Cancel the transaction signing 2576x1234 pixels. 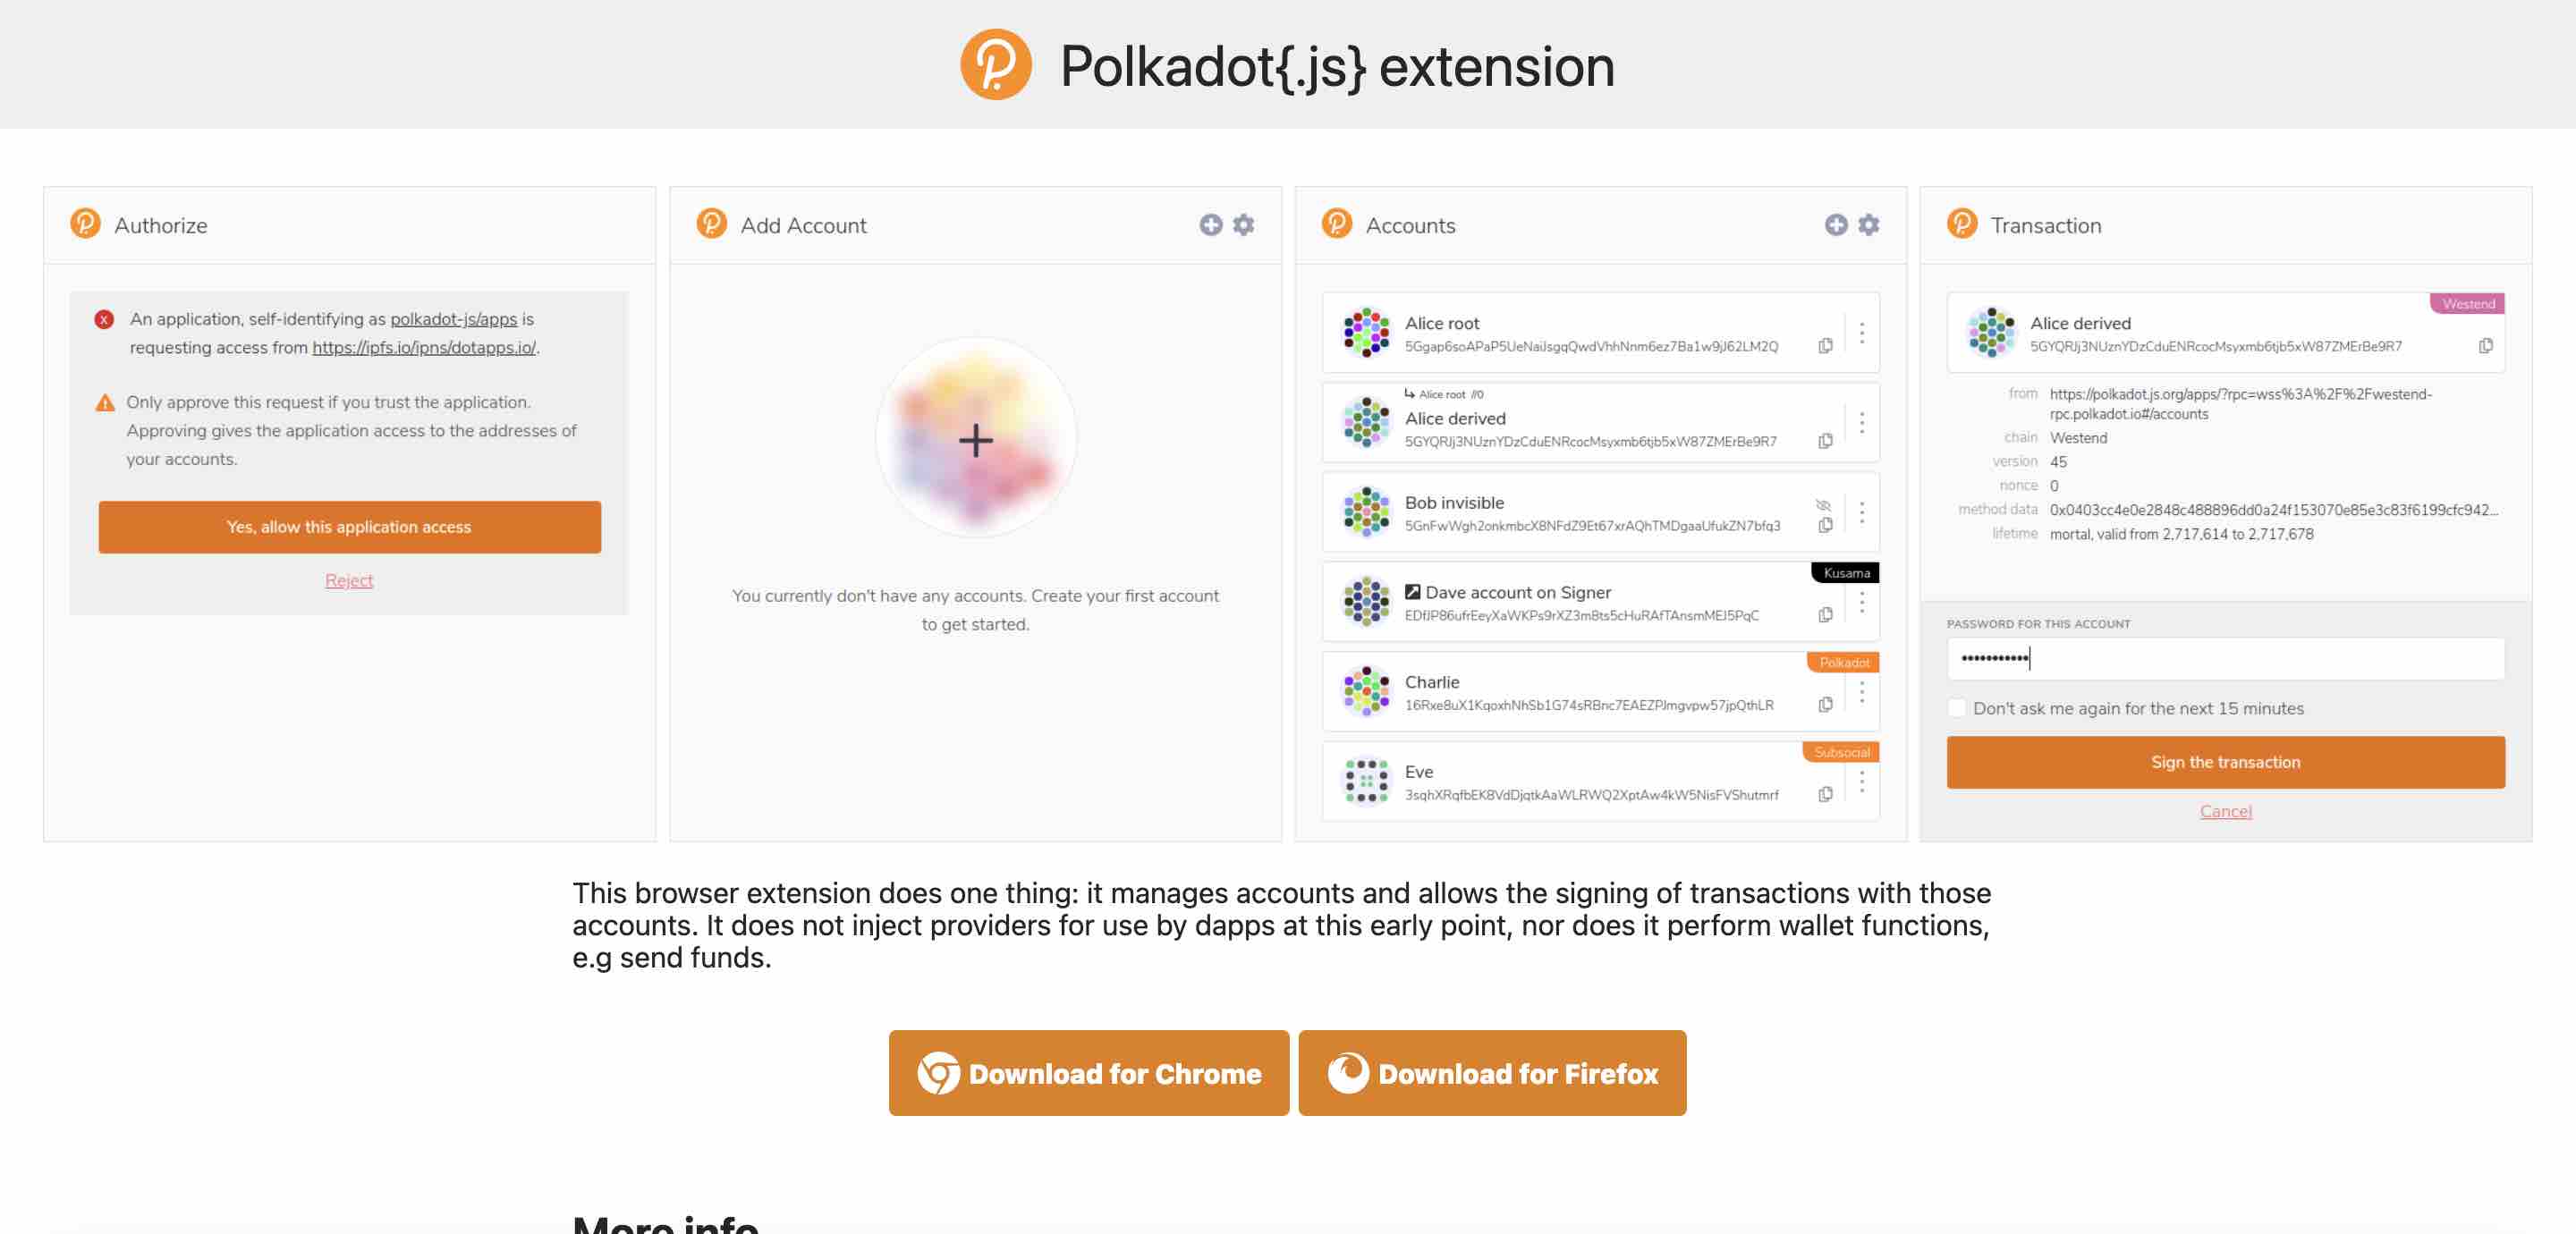coord(2225,811)
